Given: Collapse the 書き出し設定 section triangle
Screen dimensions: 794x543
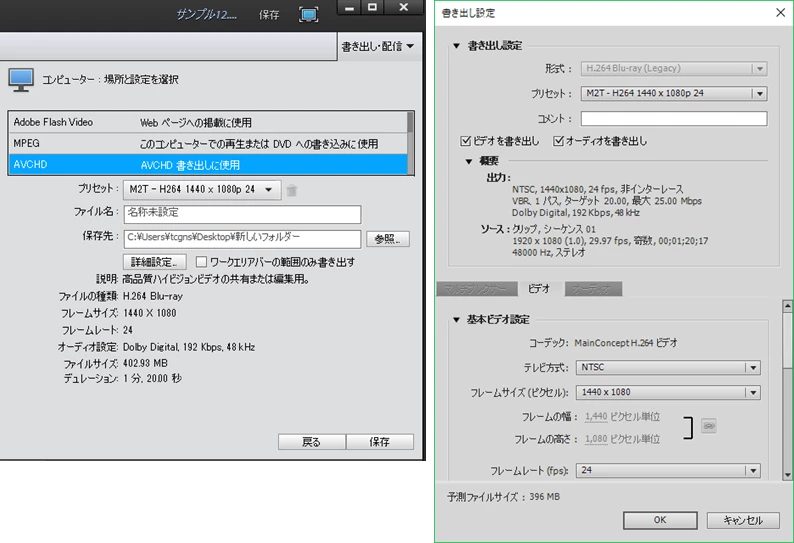Looking at the screenshot, I should coord(456,46).
